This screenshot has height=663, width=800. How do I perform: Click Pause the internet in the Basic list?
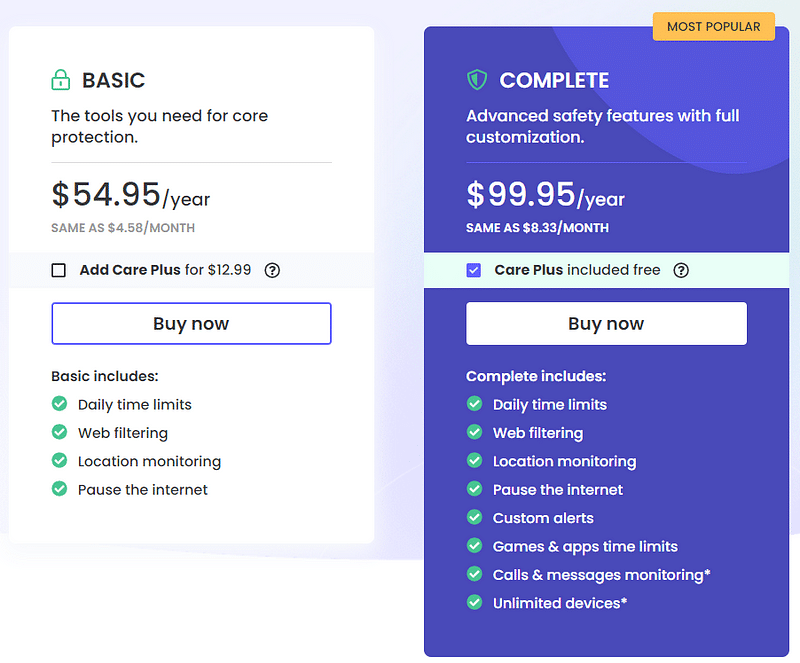143,490
